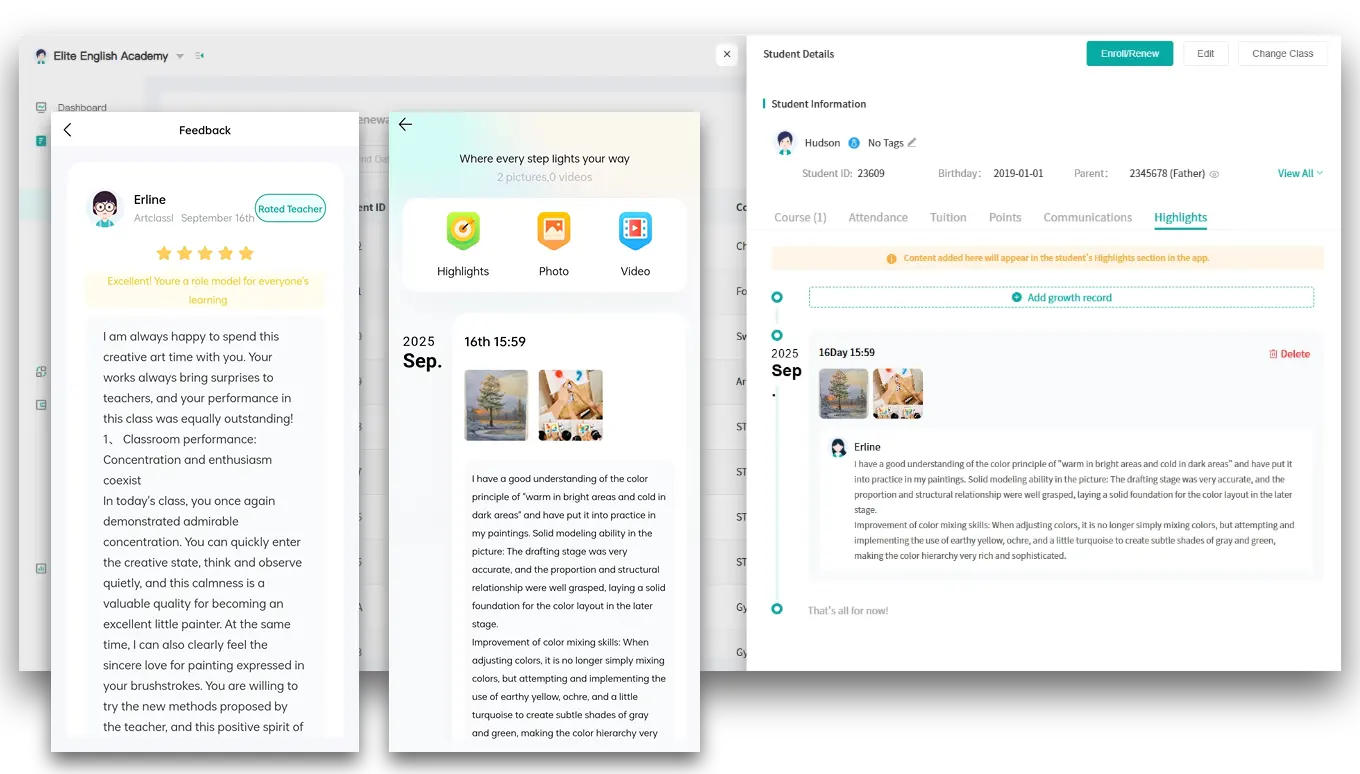
Task: Open Highlights icon in mobile app
Action: tap(463, 232)
